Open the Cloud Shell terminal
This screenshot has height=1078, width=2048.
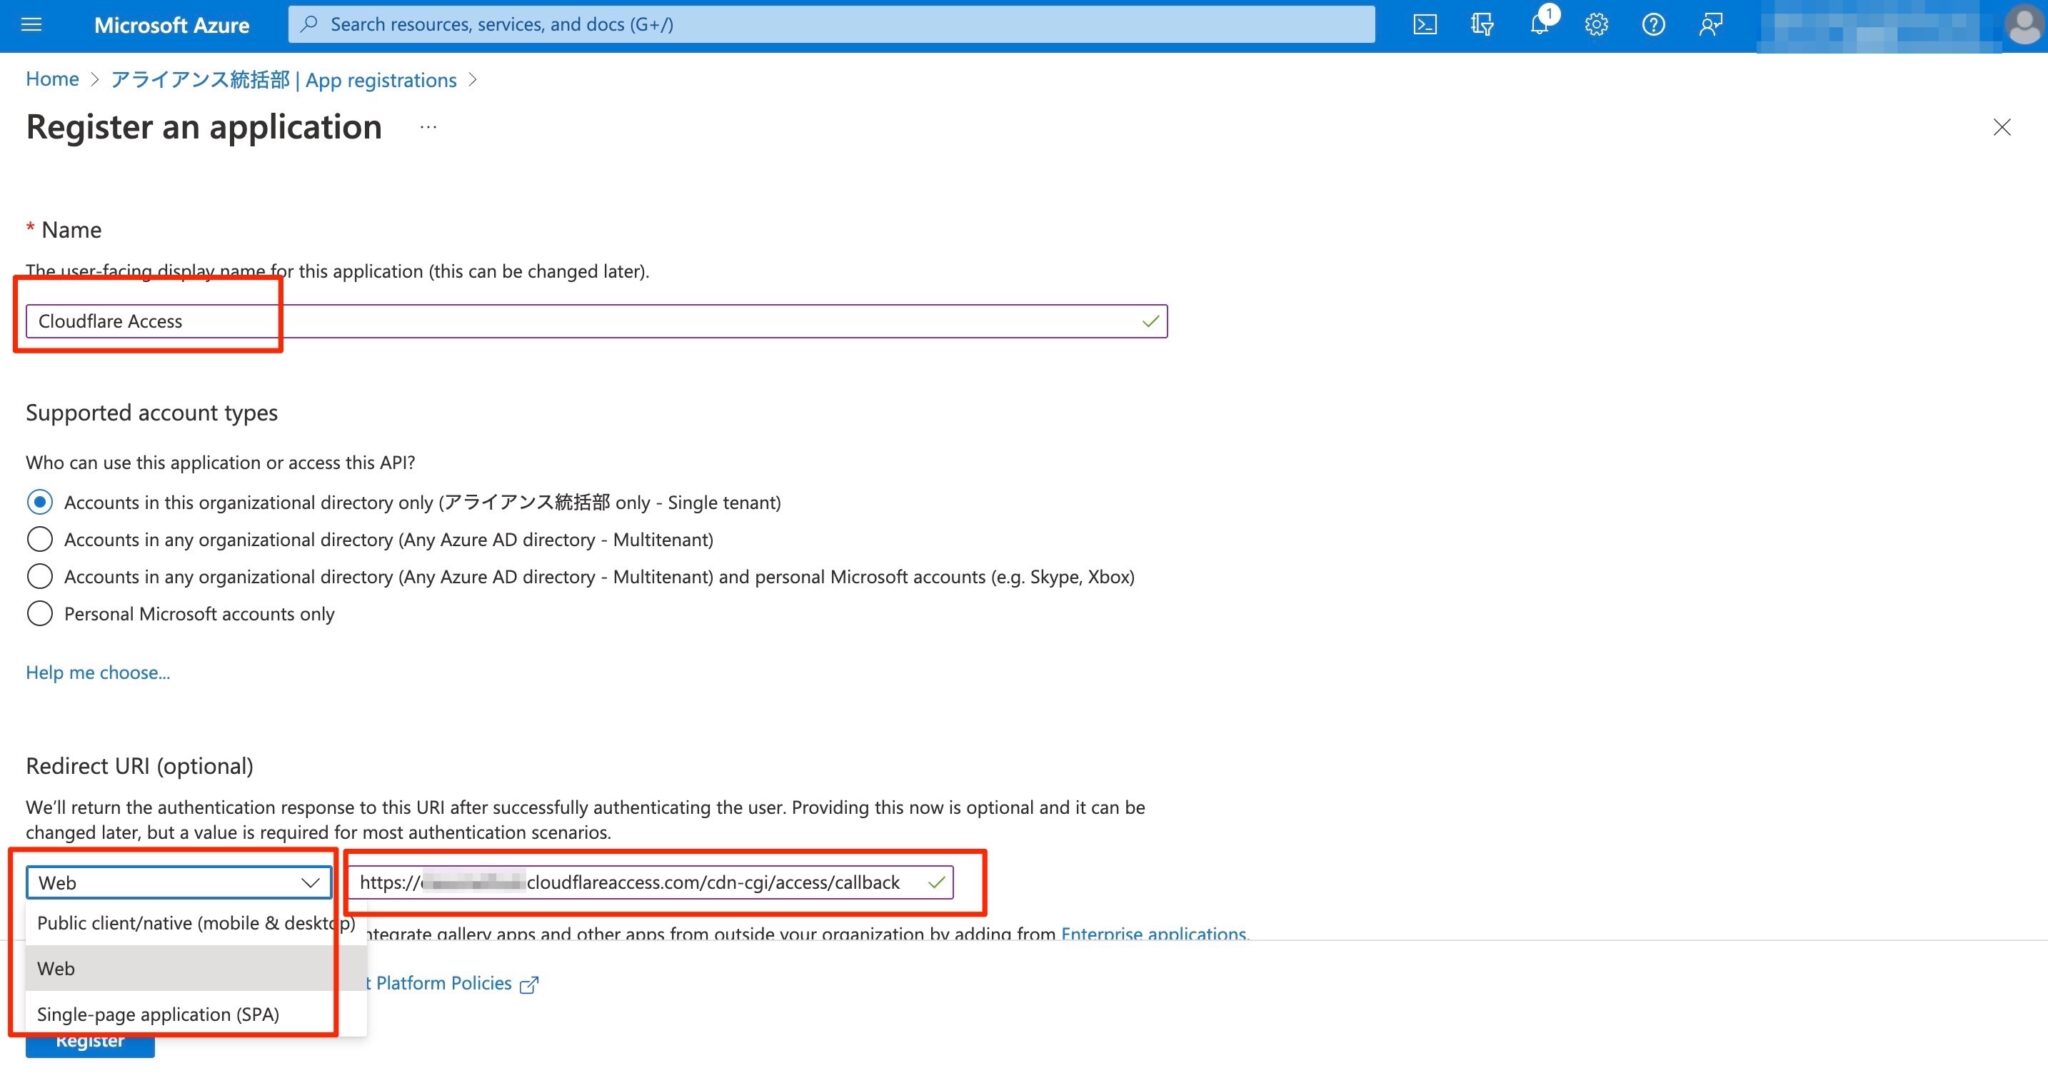click(x=1424, y=24)
